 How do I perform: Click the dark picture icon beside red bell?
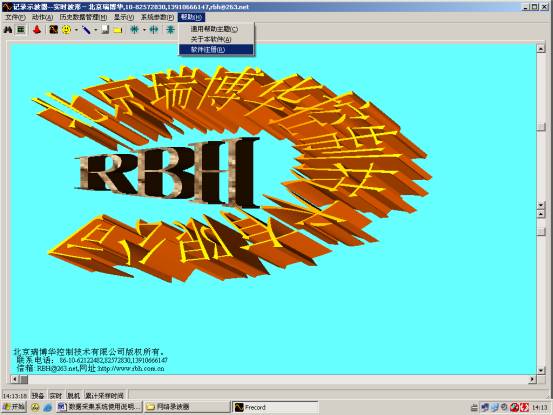pos(53,30)
